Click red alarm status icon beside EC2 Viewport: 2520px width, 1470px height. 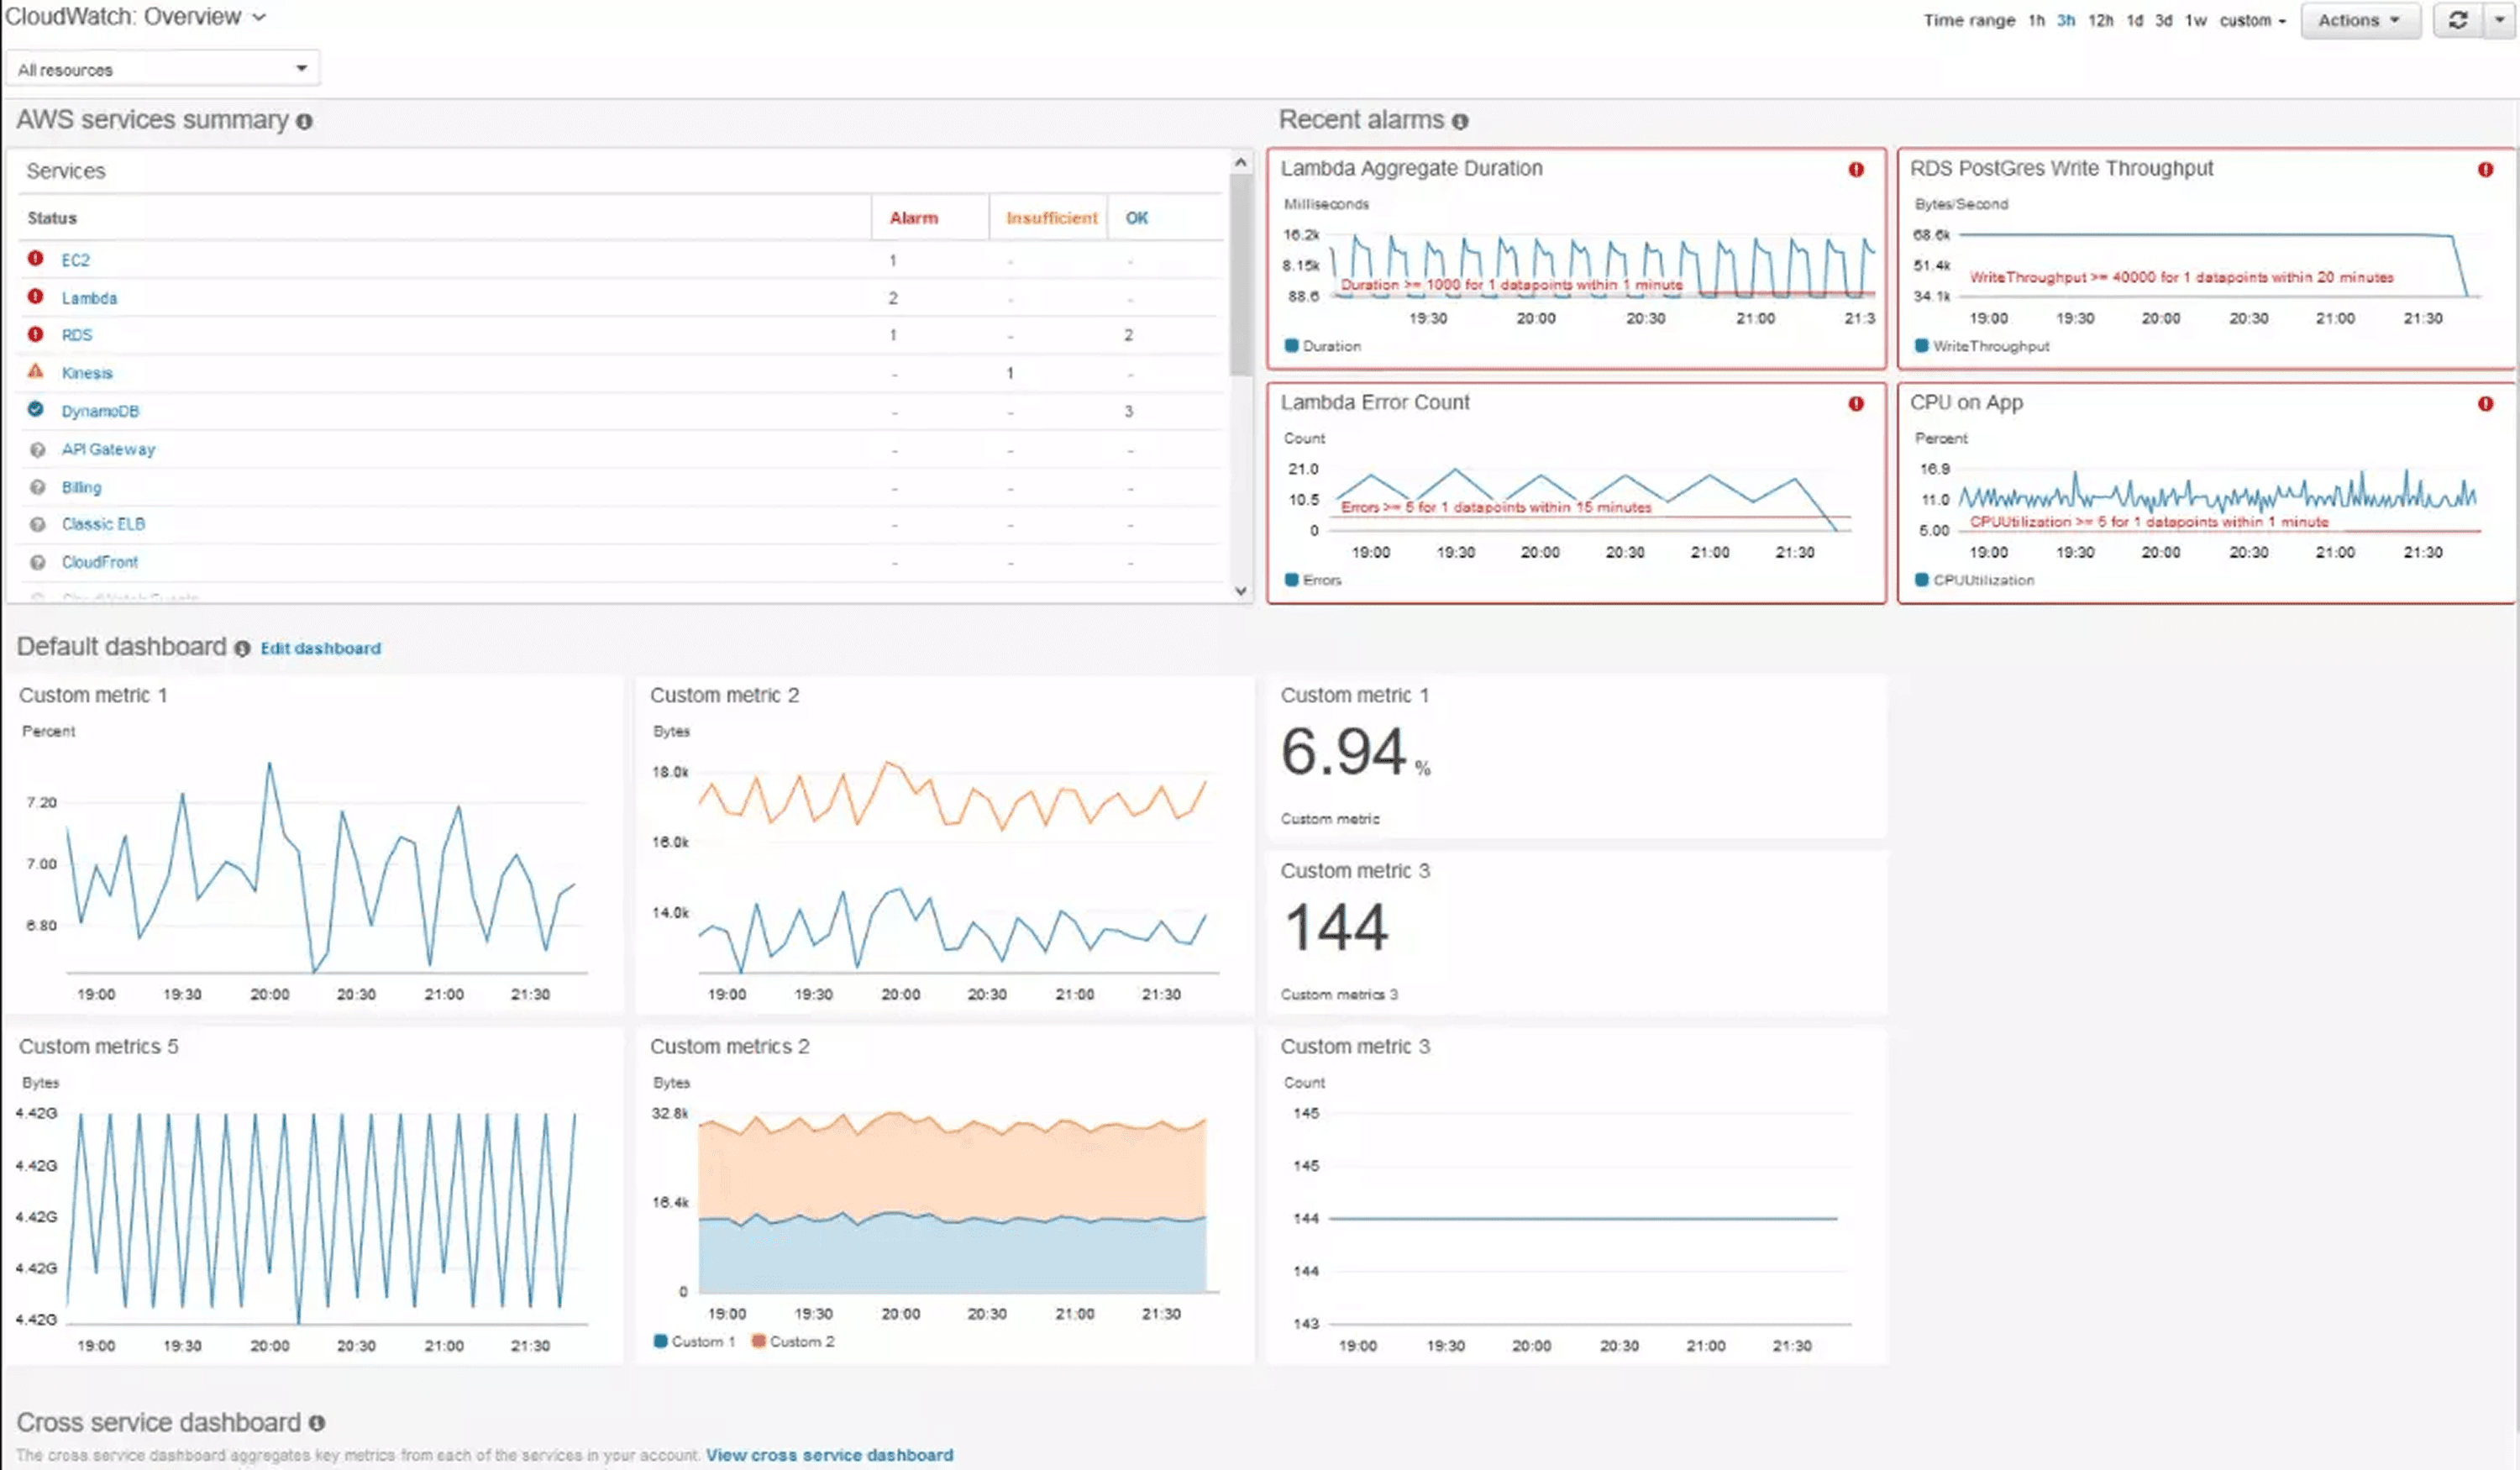click(x=36, y=259)
